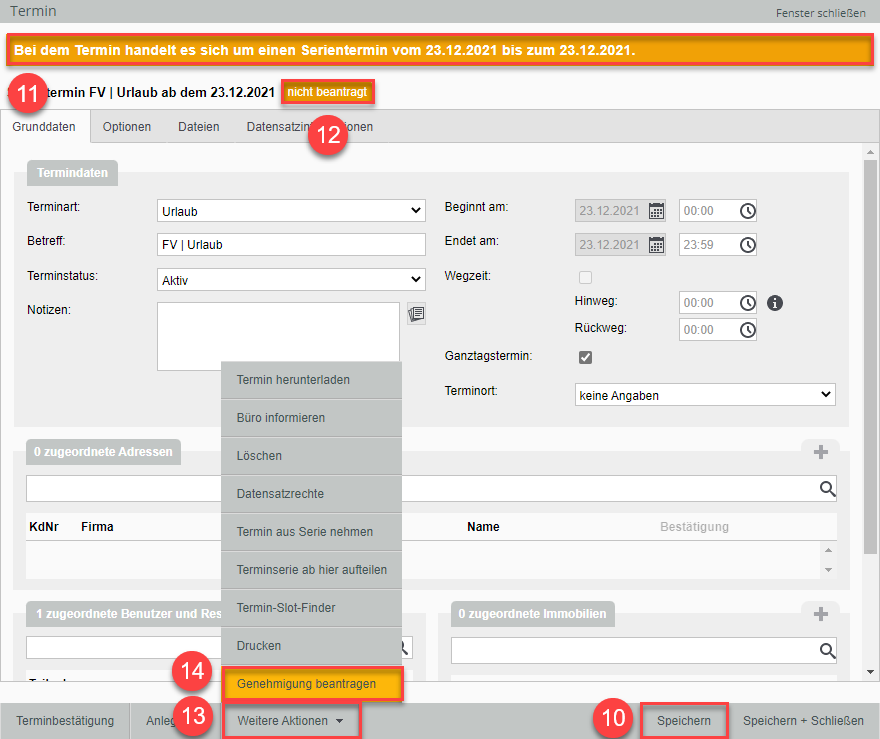Click Fenster schließen link
Image resolution: width=880 pixels, height=739 pixels.
820,13
